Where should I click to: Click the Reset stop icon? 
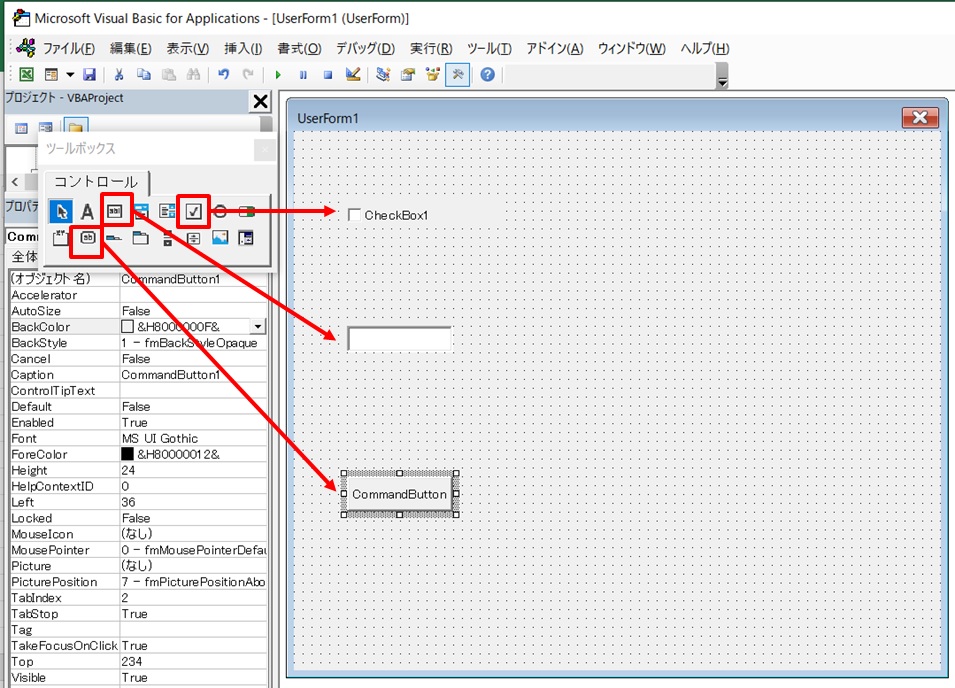[x=328, y=75]
